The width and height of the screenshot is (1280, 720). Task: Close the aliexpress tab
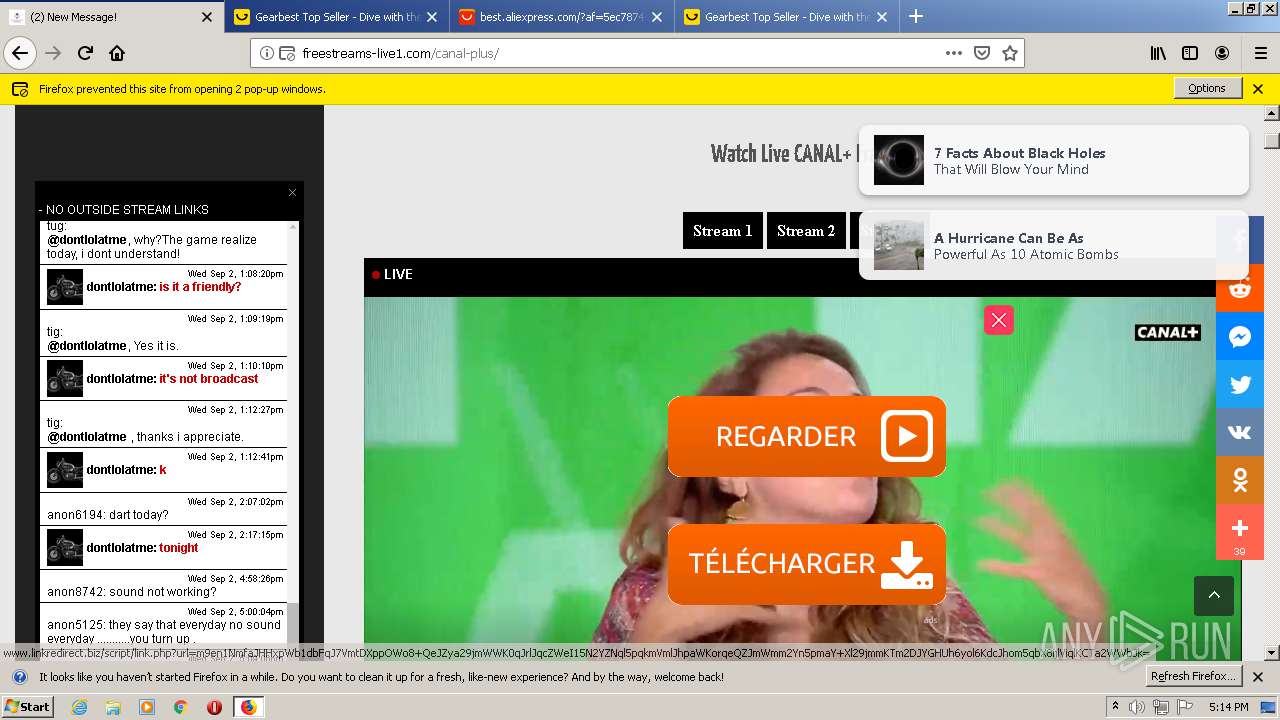pos(657,17)
